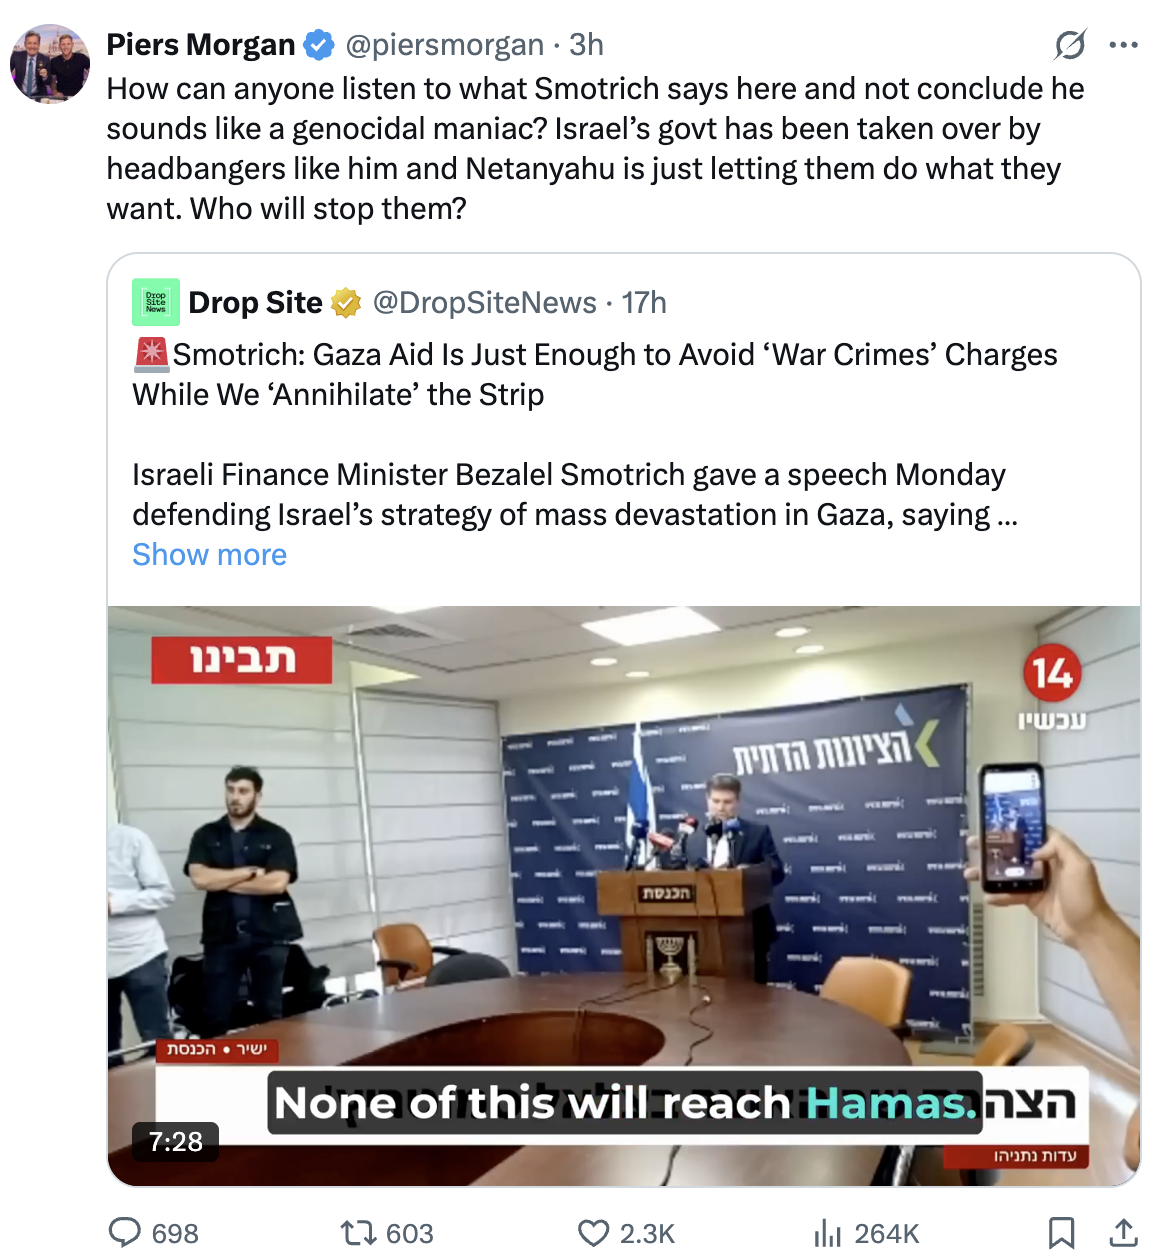
Task: Open the share upload icon
Action: click(x=1124, y=1232)
